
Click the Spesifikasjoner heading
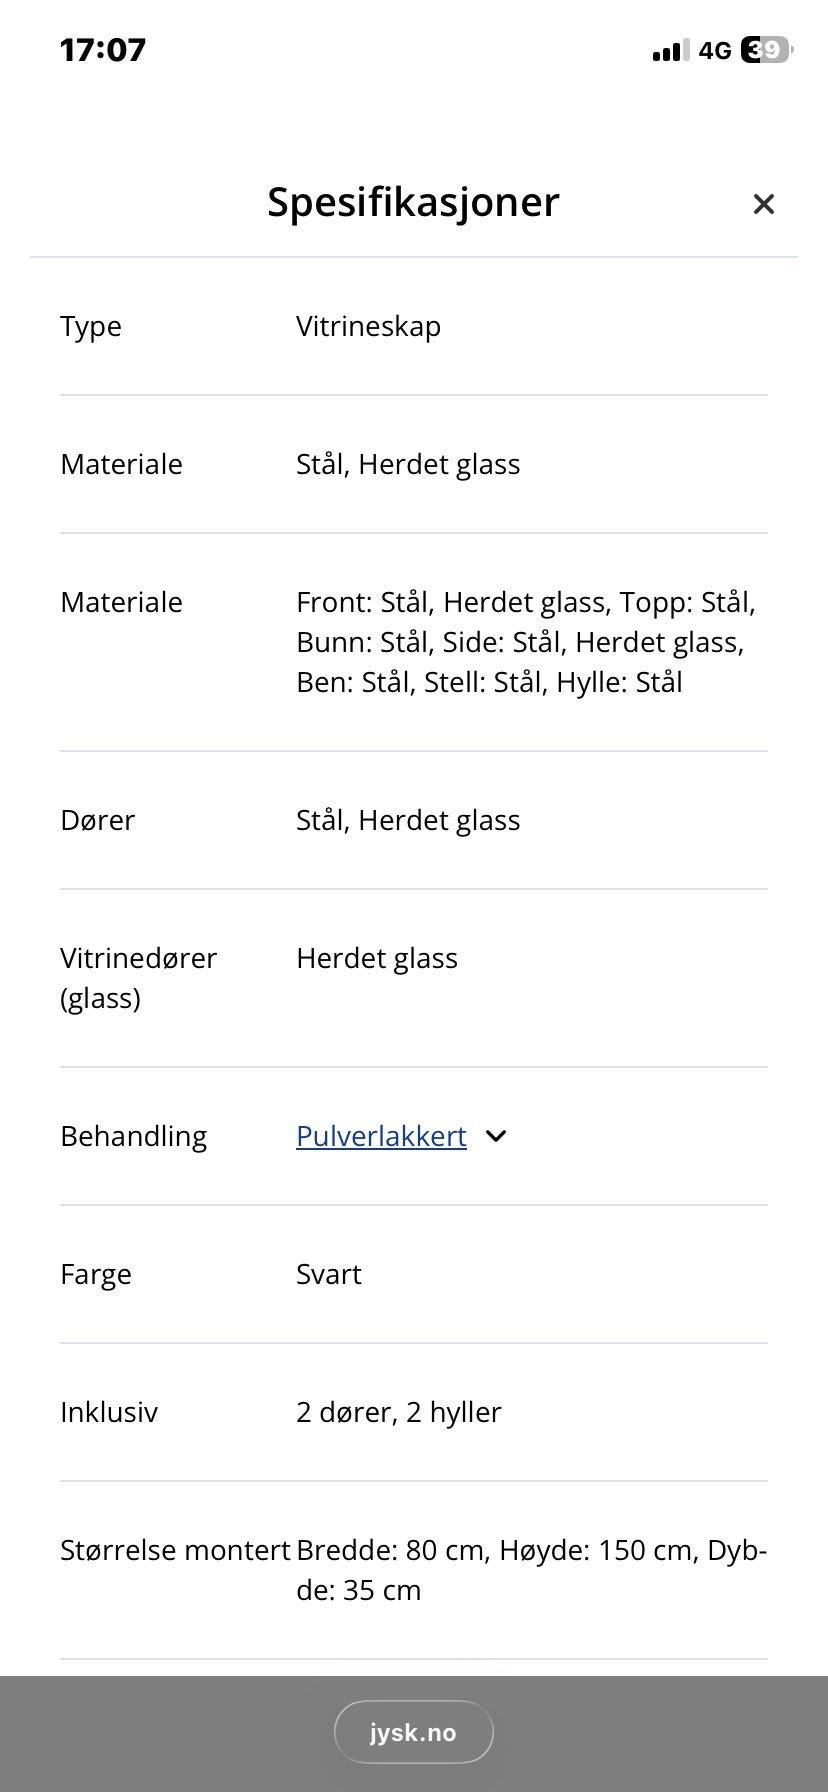(x=413, y=202)
